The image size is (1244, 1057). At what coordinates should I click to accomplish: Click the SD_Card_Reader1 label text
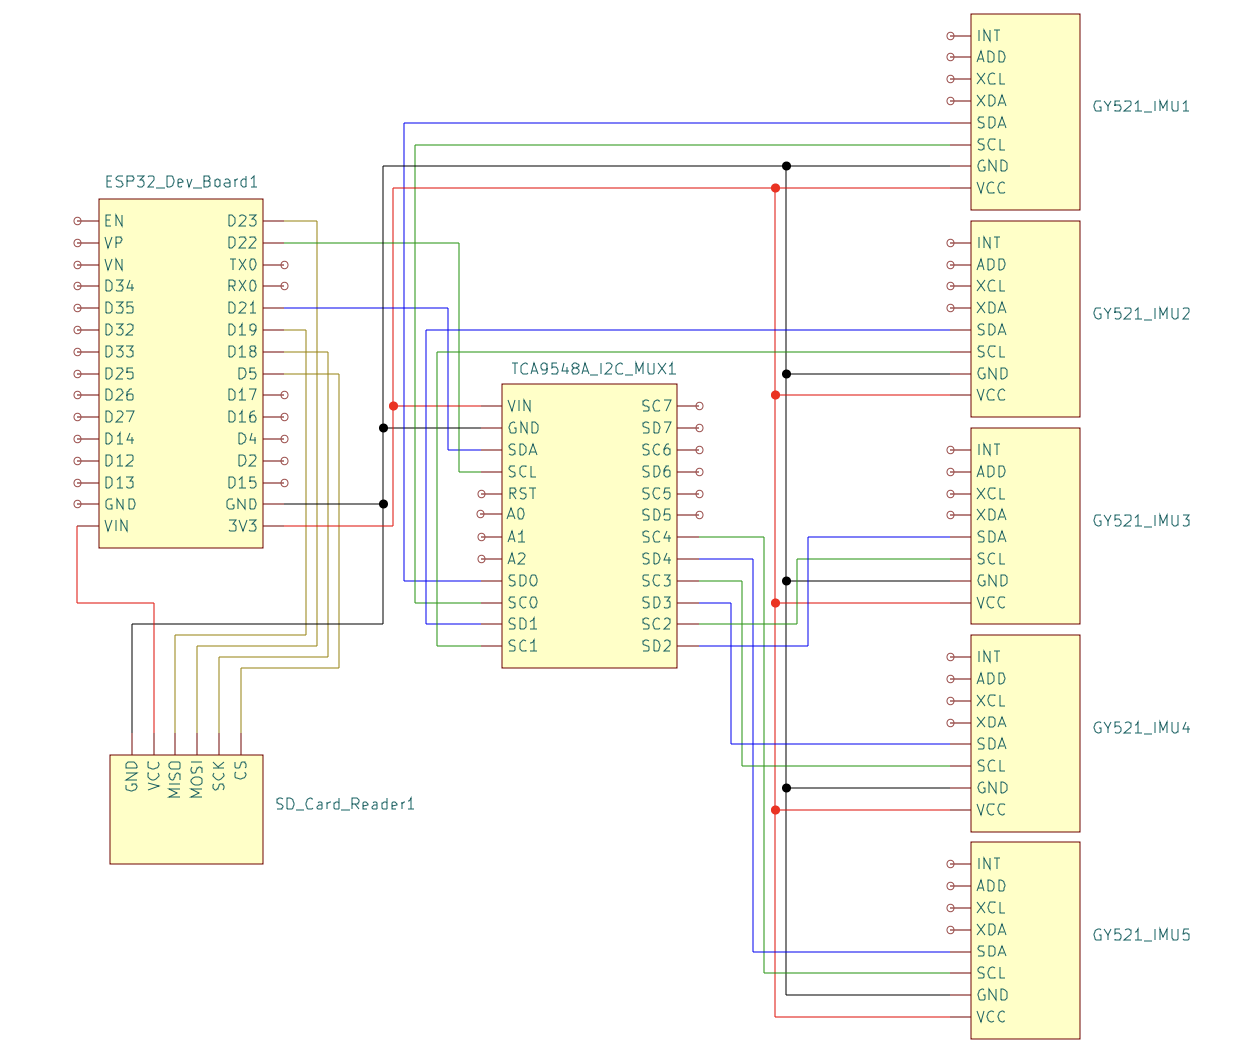[344, 804]
